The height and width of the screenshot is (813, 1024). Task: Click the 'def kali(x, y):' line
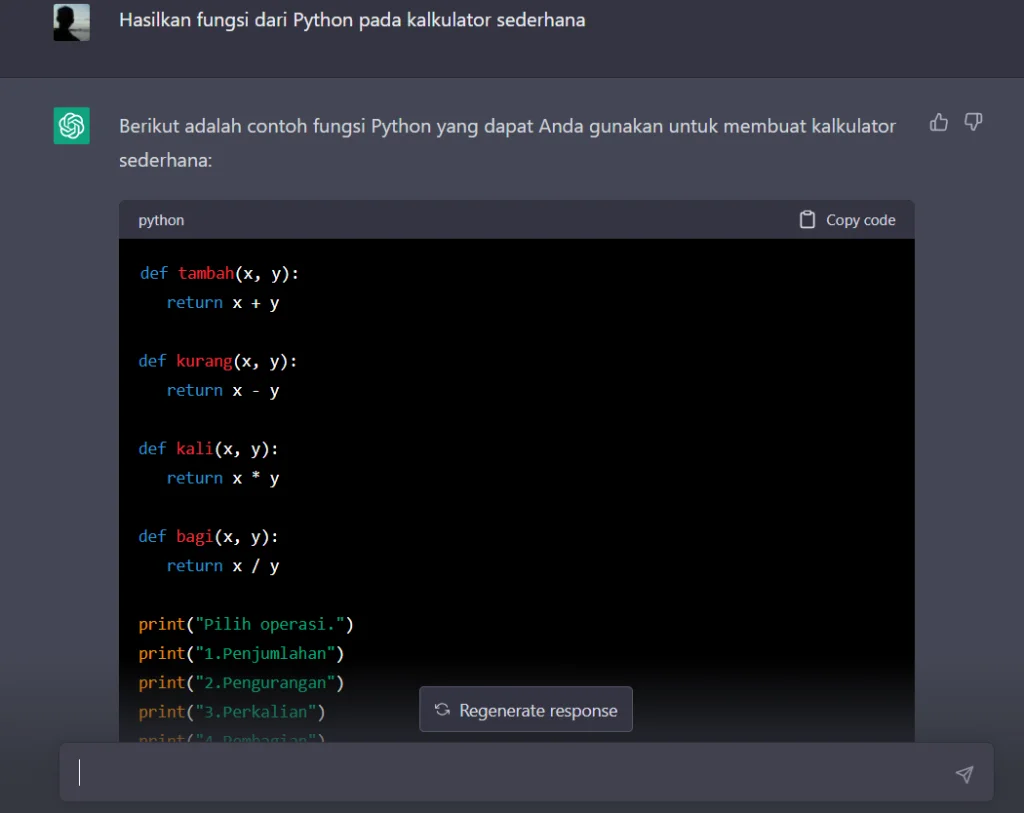click(x=208, y=448)
